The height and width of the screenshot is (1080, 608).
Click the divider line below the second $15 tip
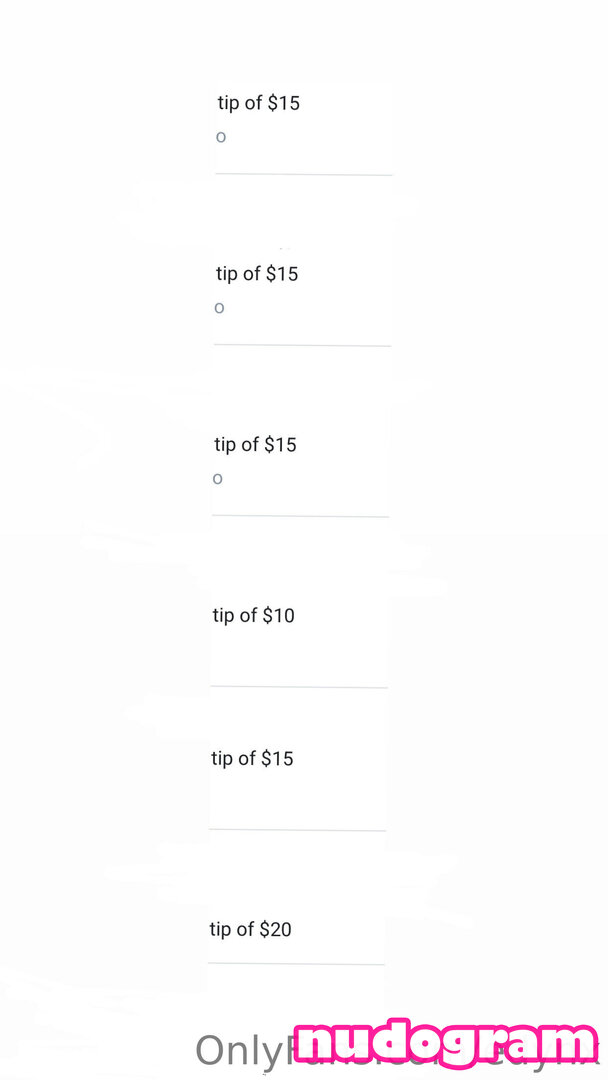[302, 346]
